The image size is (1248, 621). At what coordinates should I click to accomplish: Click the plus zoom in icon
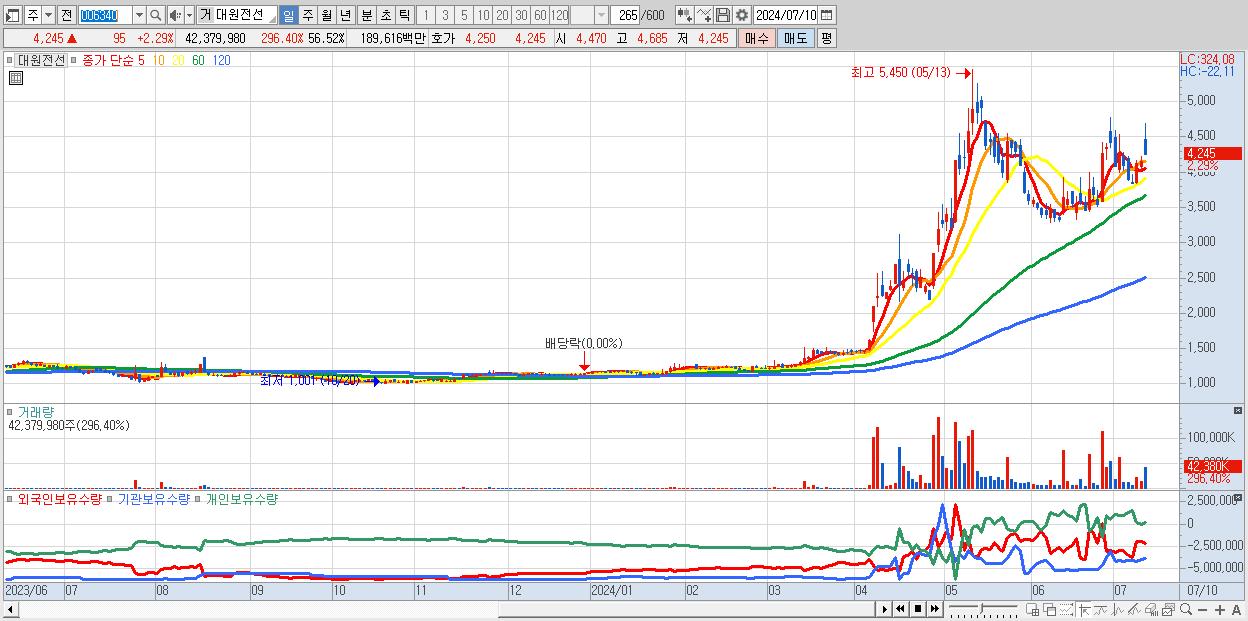pyautogui.click(x=1219, y=610)
